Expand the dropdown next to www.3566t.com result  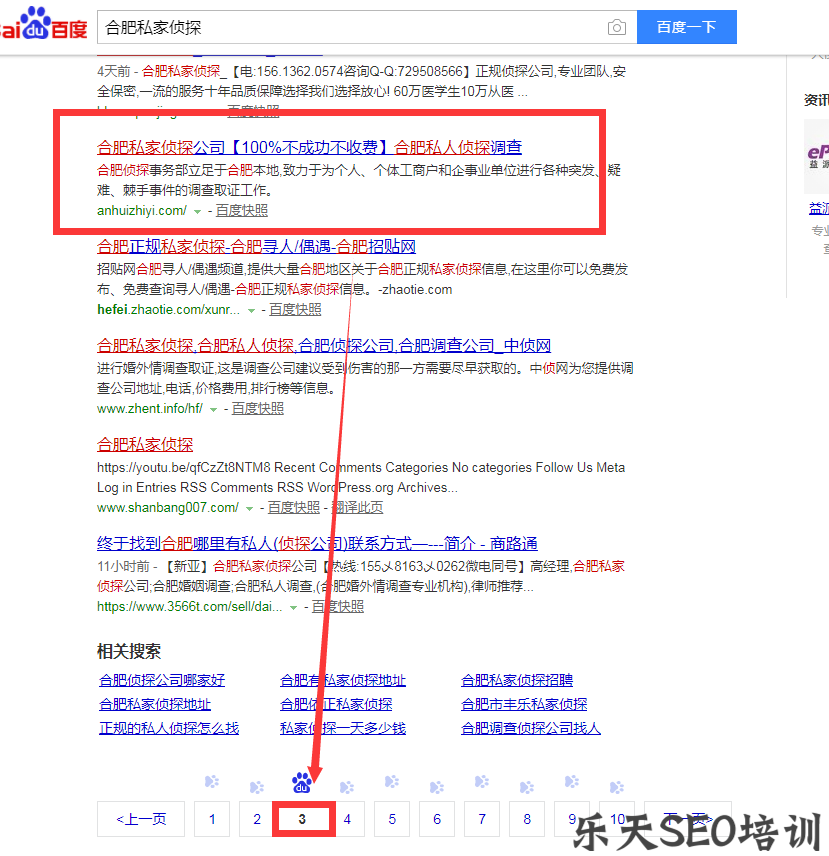[x=296, y=607]
